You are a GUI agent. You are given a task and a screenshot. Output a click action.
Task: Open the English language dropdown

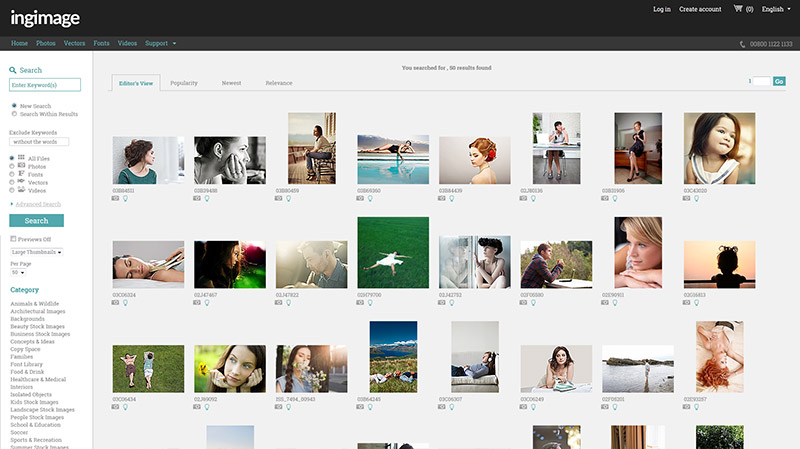[775, 9]
